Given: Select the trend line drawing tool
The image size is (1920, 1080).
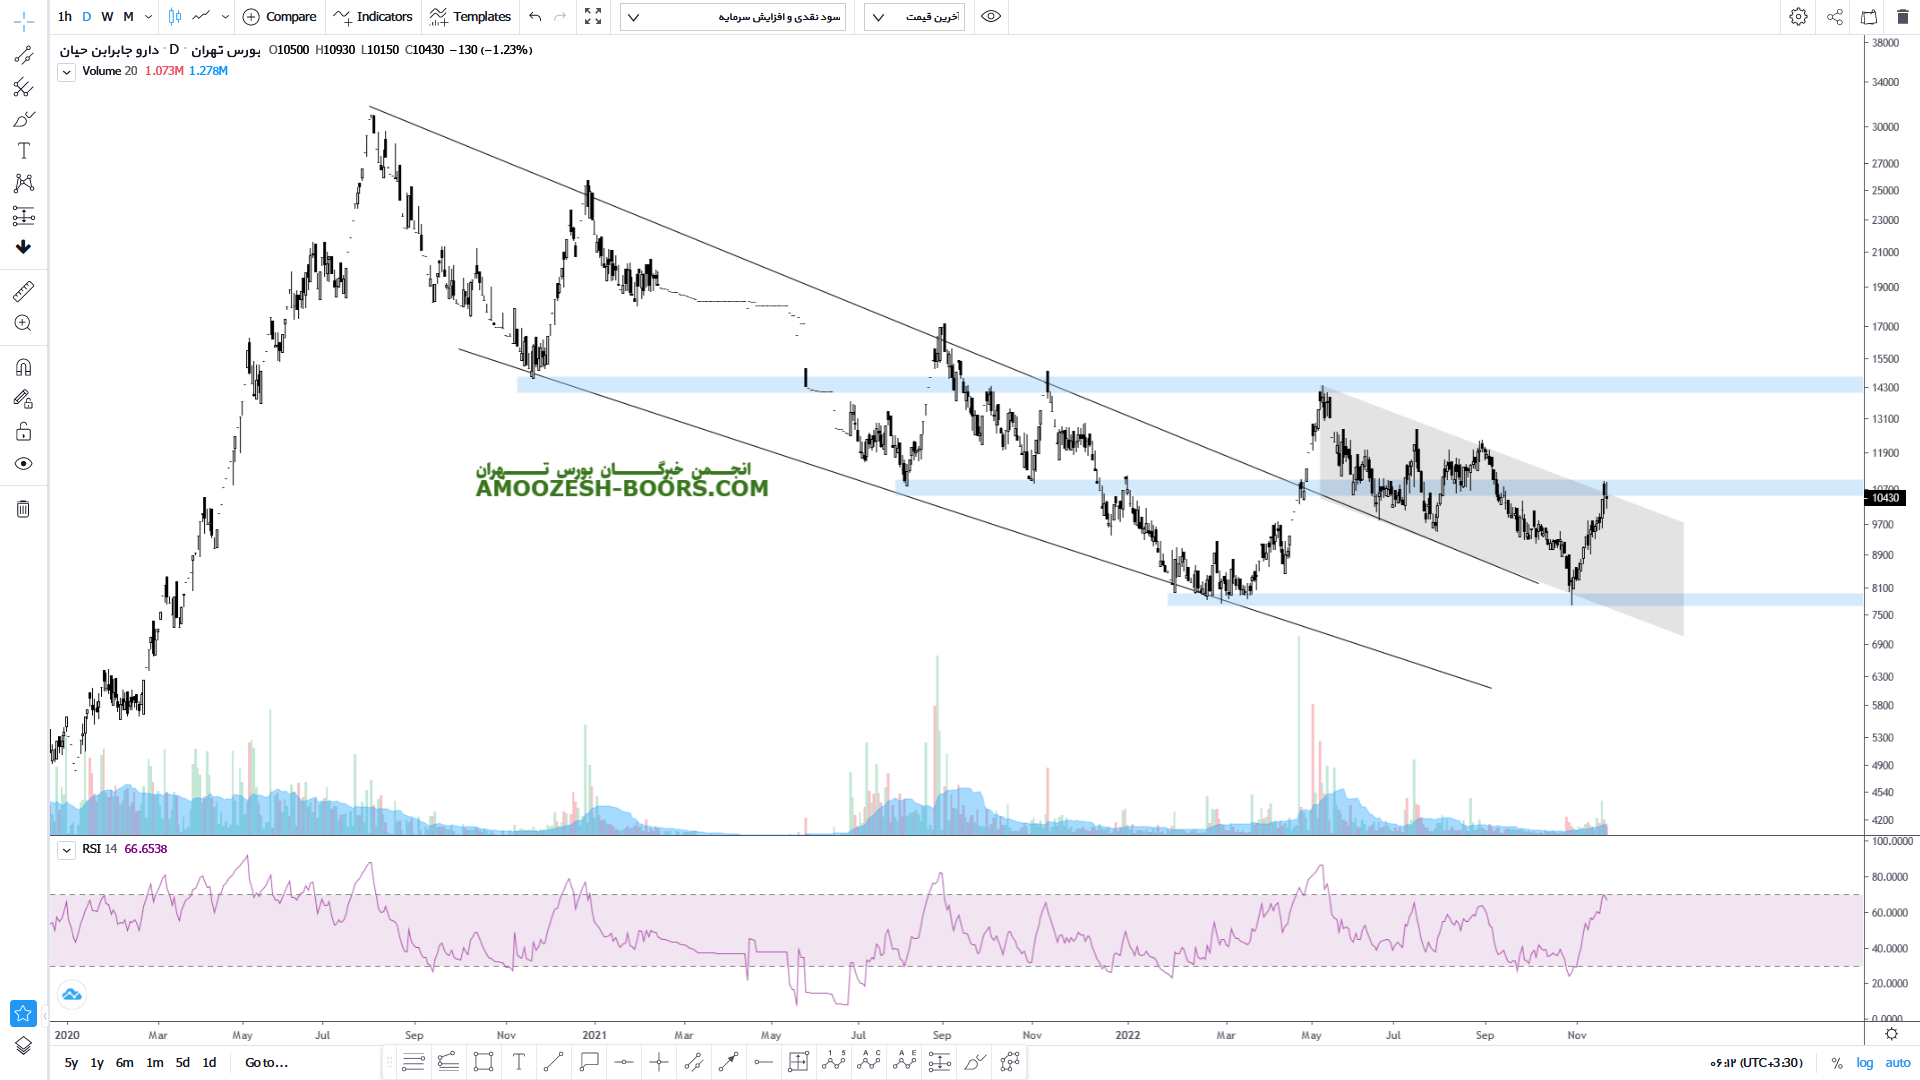Looking at the screenshot, I should [x=24, y=55].
